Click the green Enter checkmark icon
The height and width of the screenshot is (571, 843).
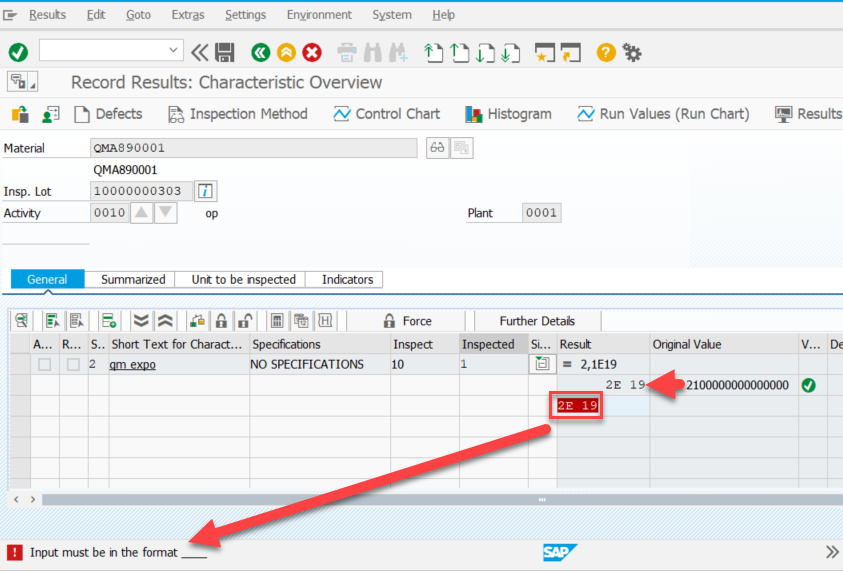point(18,52)
